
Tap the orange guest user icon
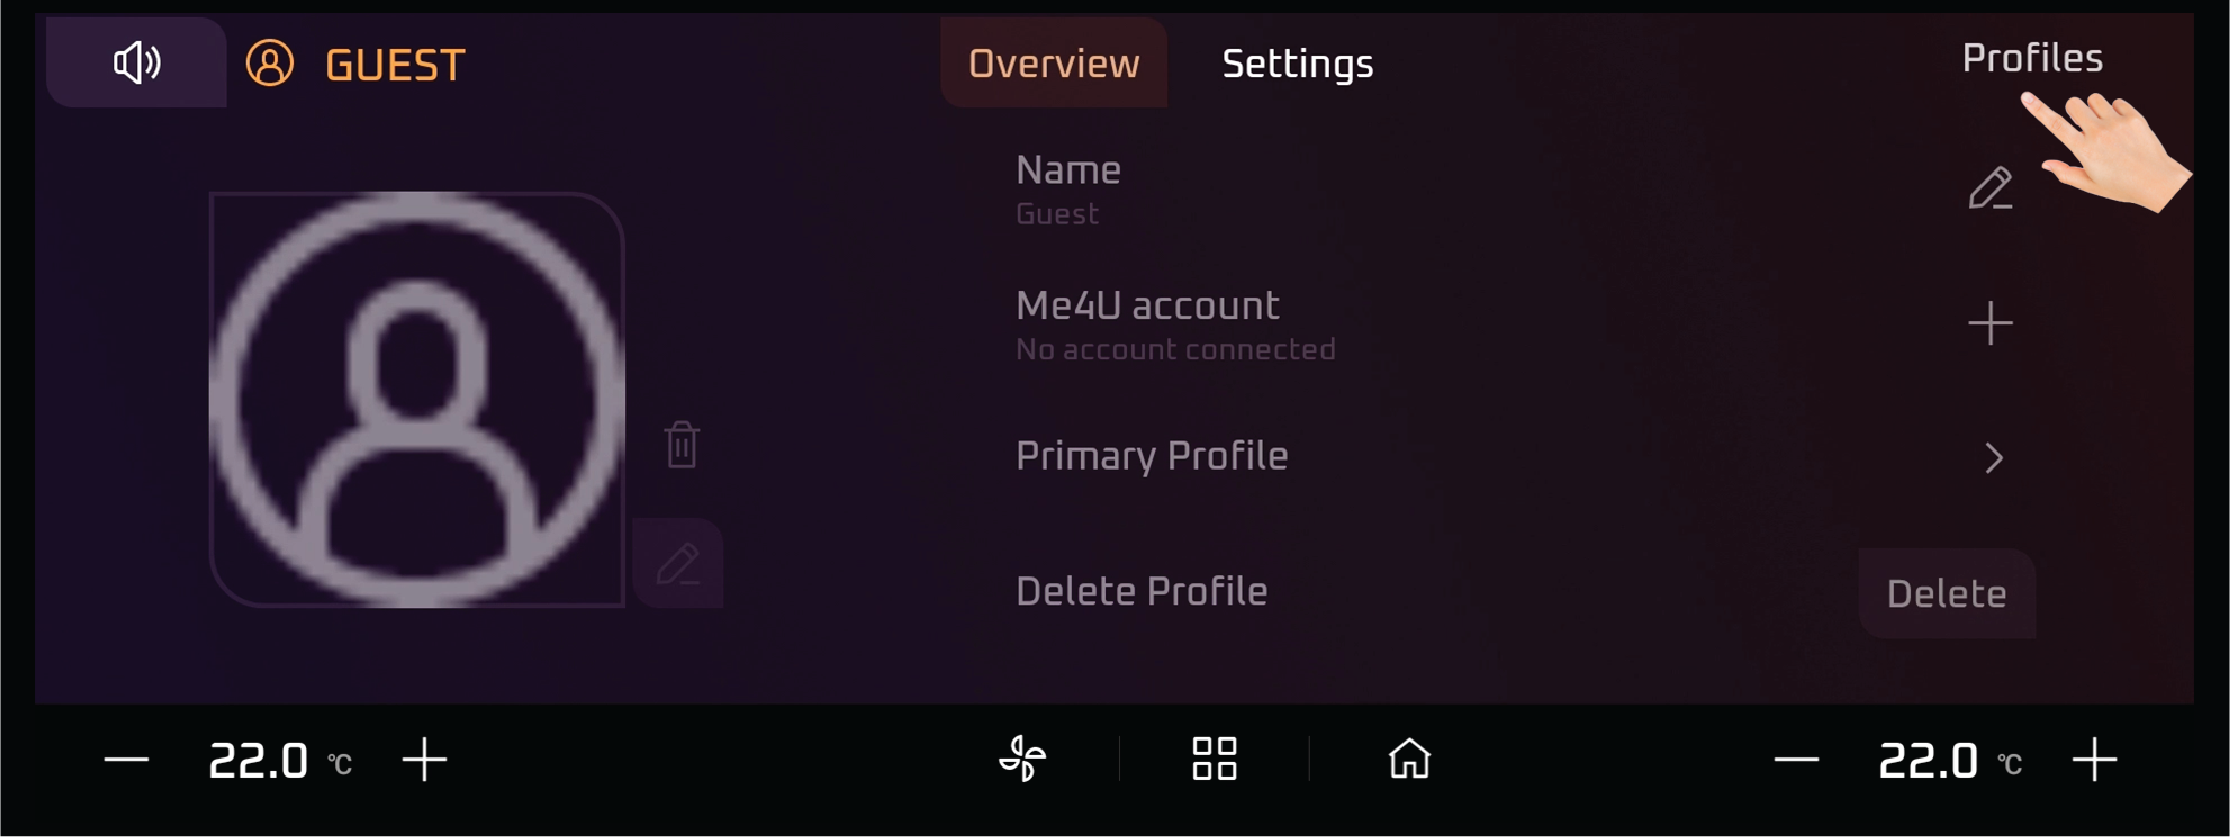[x=270, y=63]
